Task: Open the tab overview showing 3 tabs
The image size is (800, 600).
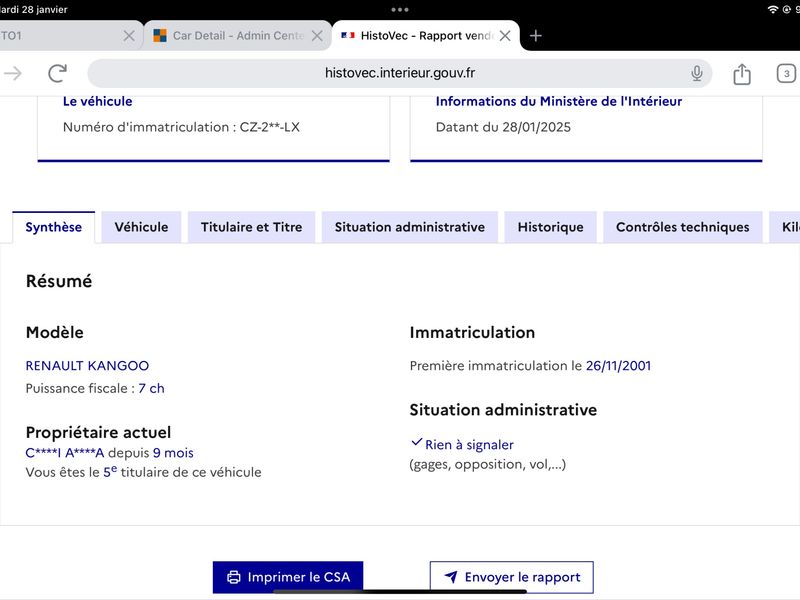Action: [x=786, y=74]
